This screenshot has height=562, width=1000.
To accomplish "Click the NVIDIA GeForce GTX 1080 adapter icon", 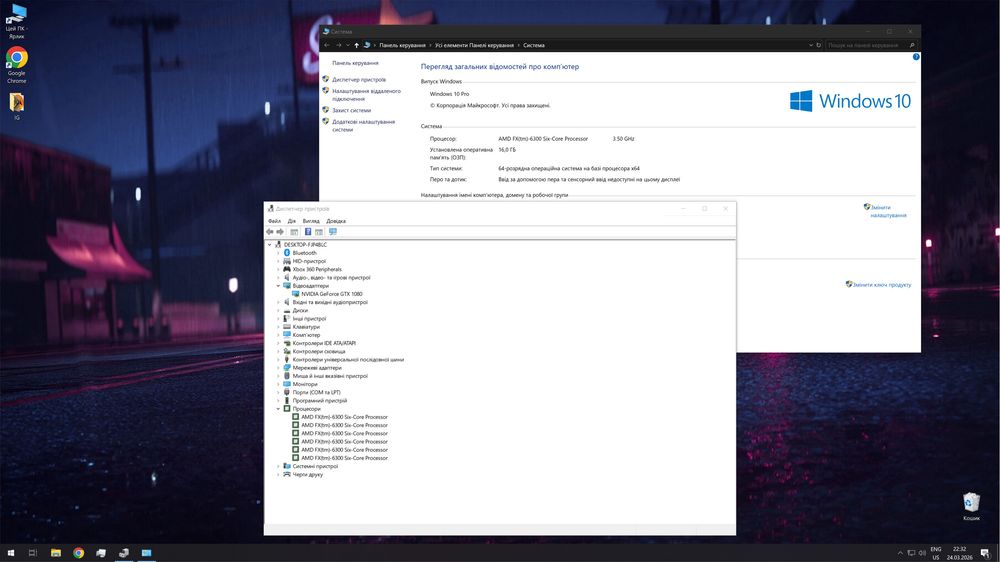I will tap(296, 294).
